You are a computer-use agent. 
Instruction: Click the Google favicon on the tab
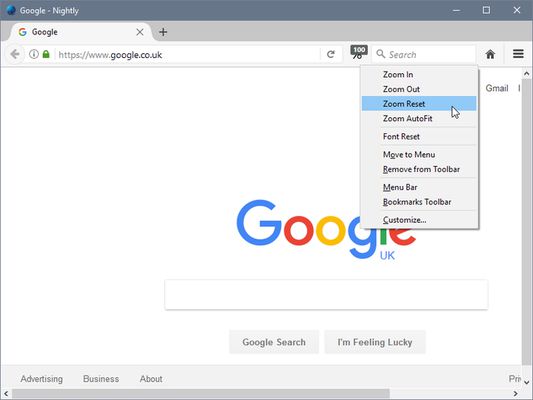23,32
